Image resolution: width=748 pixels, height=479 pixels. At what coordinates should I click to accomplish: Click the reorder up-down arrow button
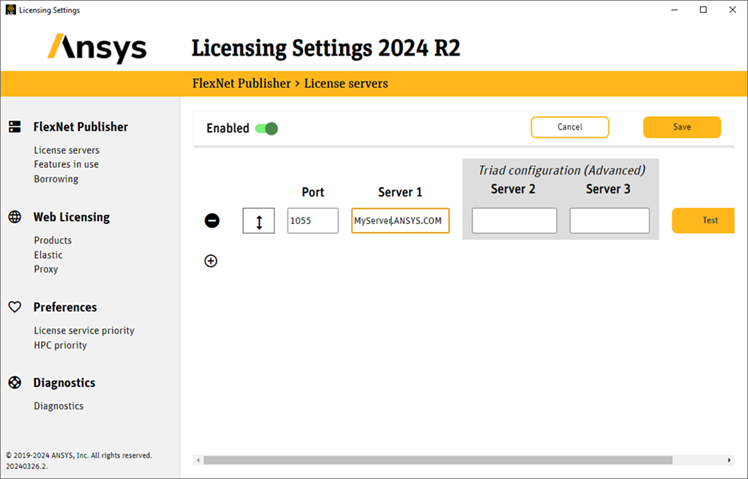258,221
